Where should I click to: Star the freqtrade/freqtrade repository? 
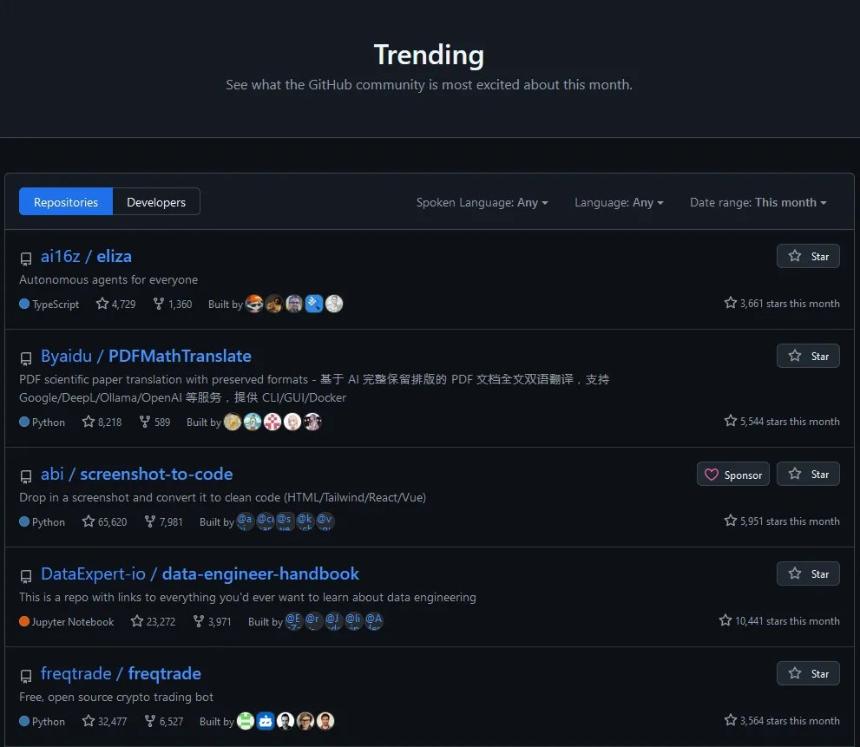click(x=808, y=674)
